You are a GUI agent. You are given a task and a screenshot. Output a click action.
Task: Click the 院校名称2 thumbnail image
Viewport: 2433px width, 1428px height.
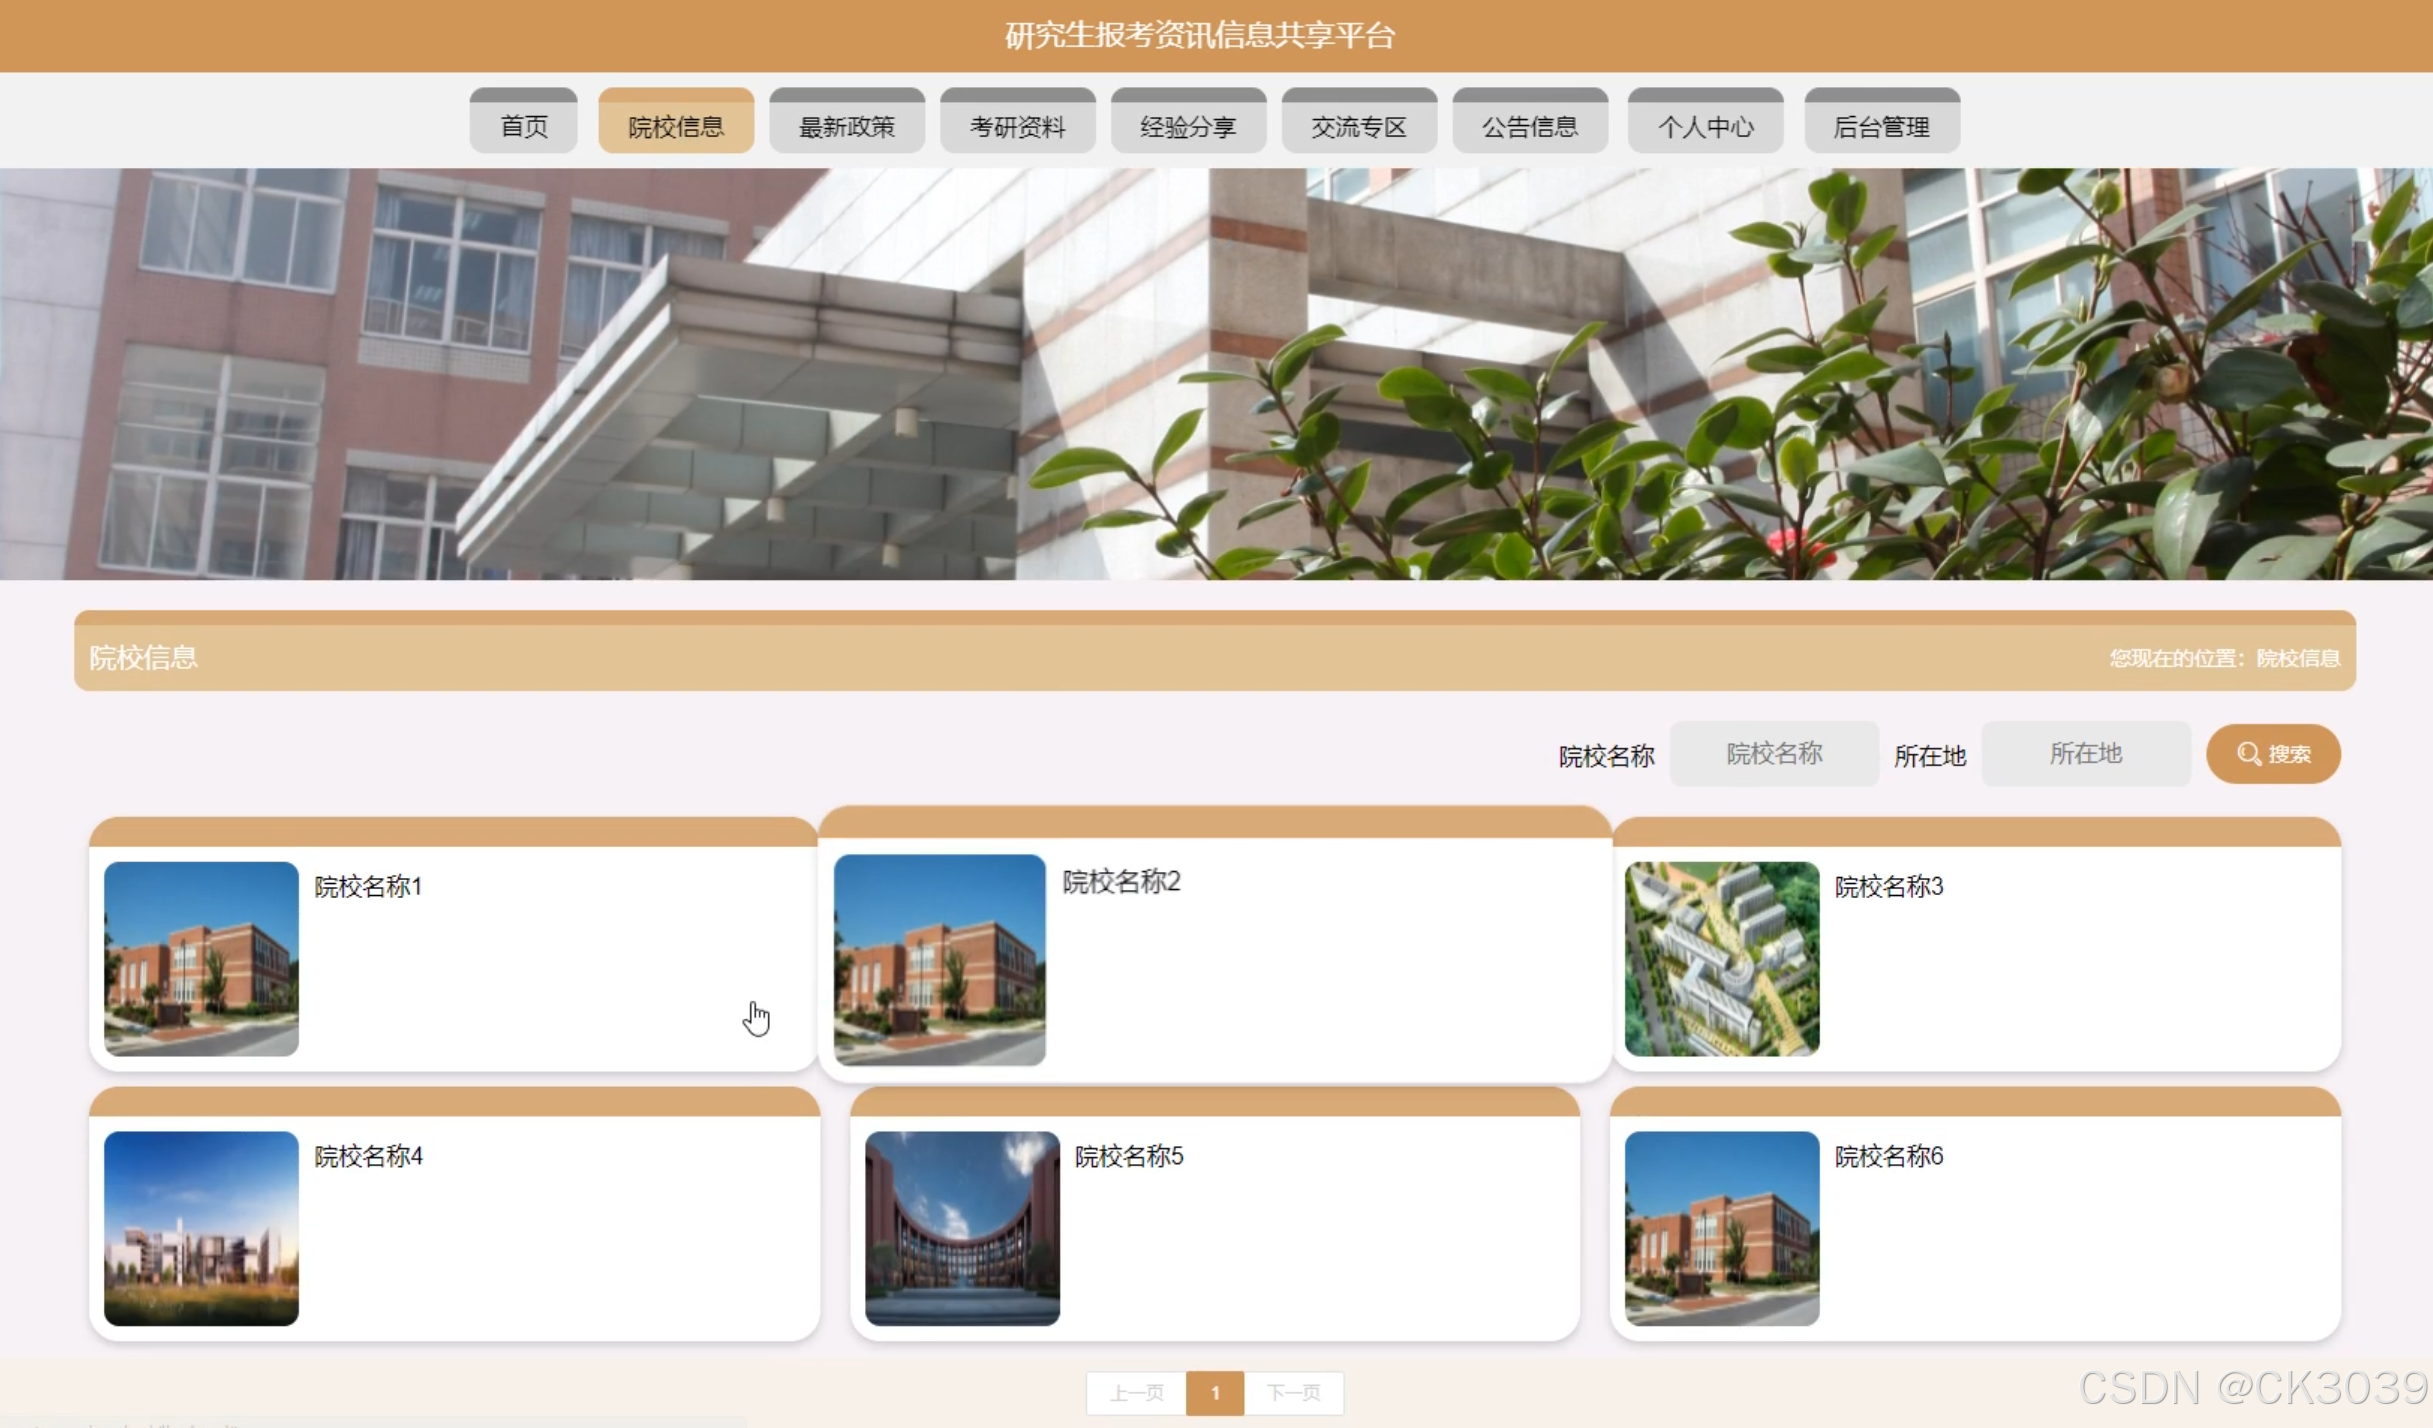pos(939,958)
